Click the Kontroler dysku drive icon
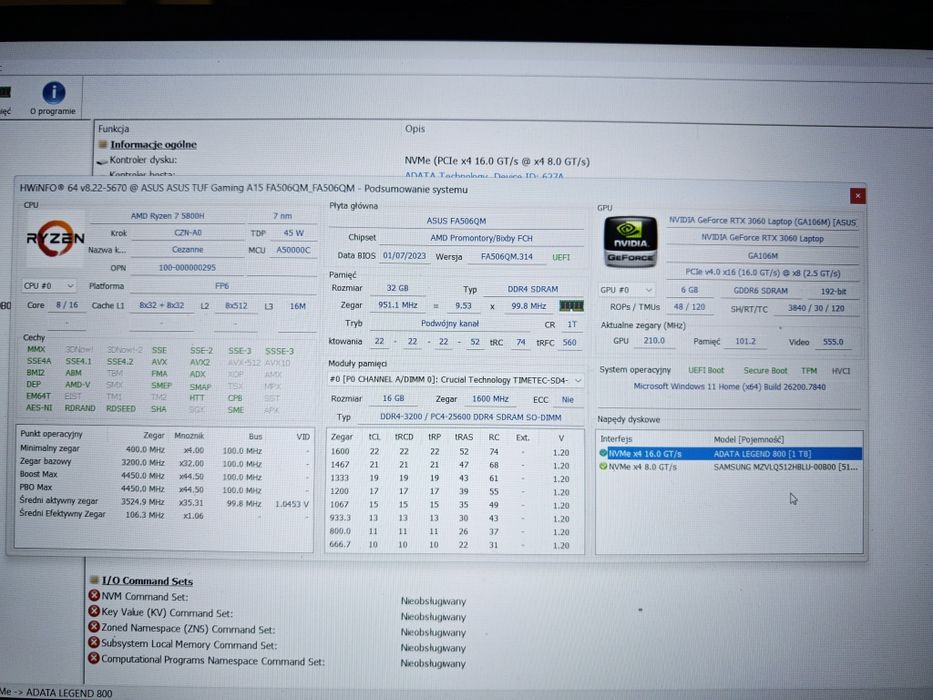Screen dimensions: 933x700 tap(102, 161)
